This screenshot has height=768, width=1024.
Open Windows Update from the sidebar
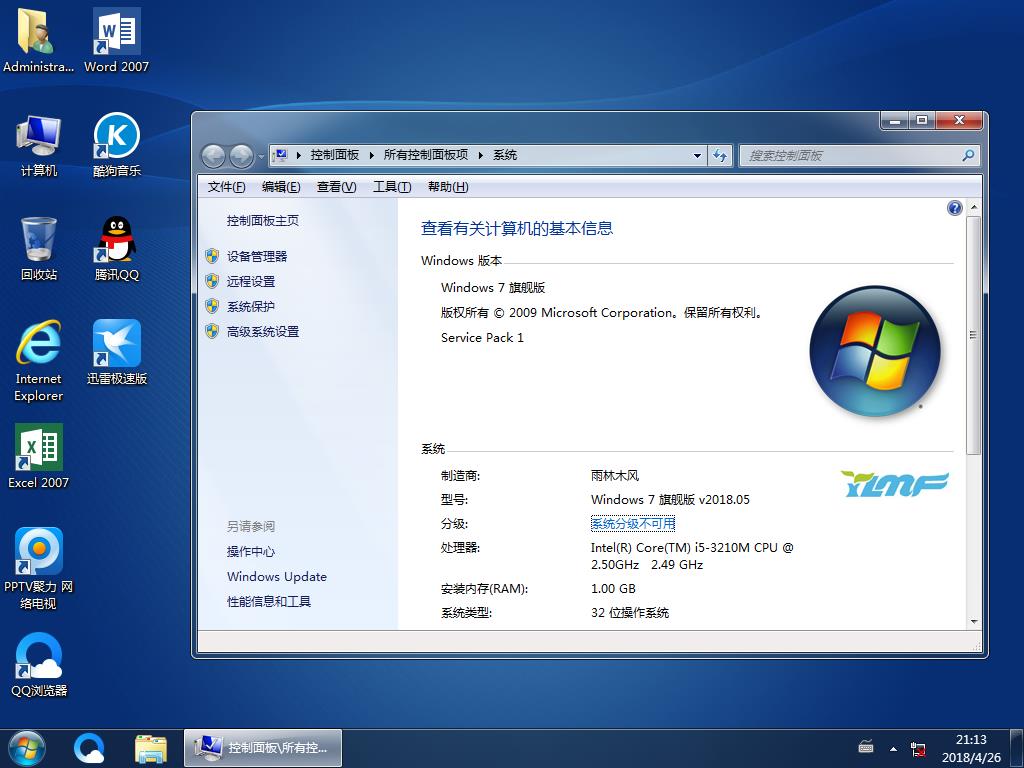click(x=277, y=577)
